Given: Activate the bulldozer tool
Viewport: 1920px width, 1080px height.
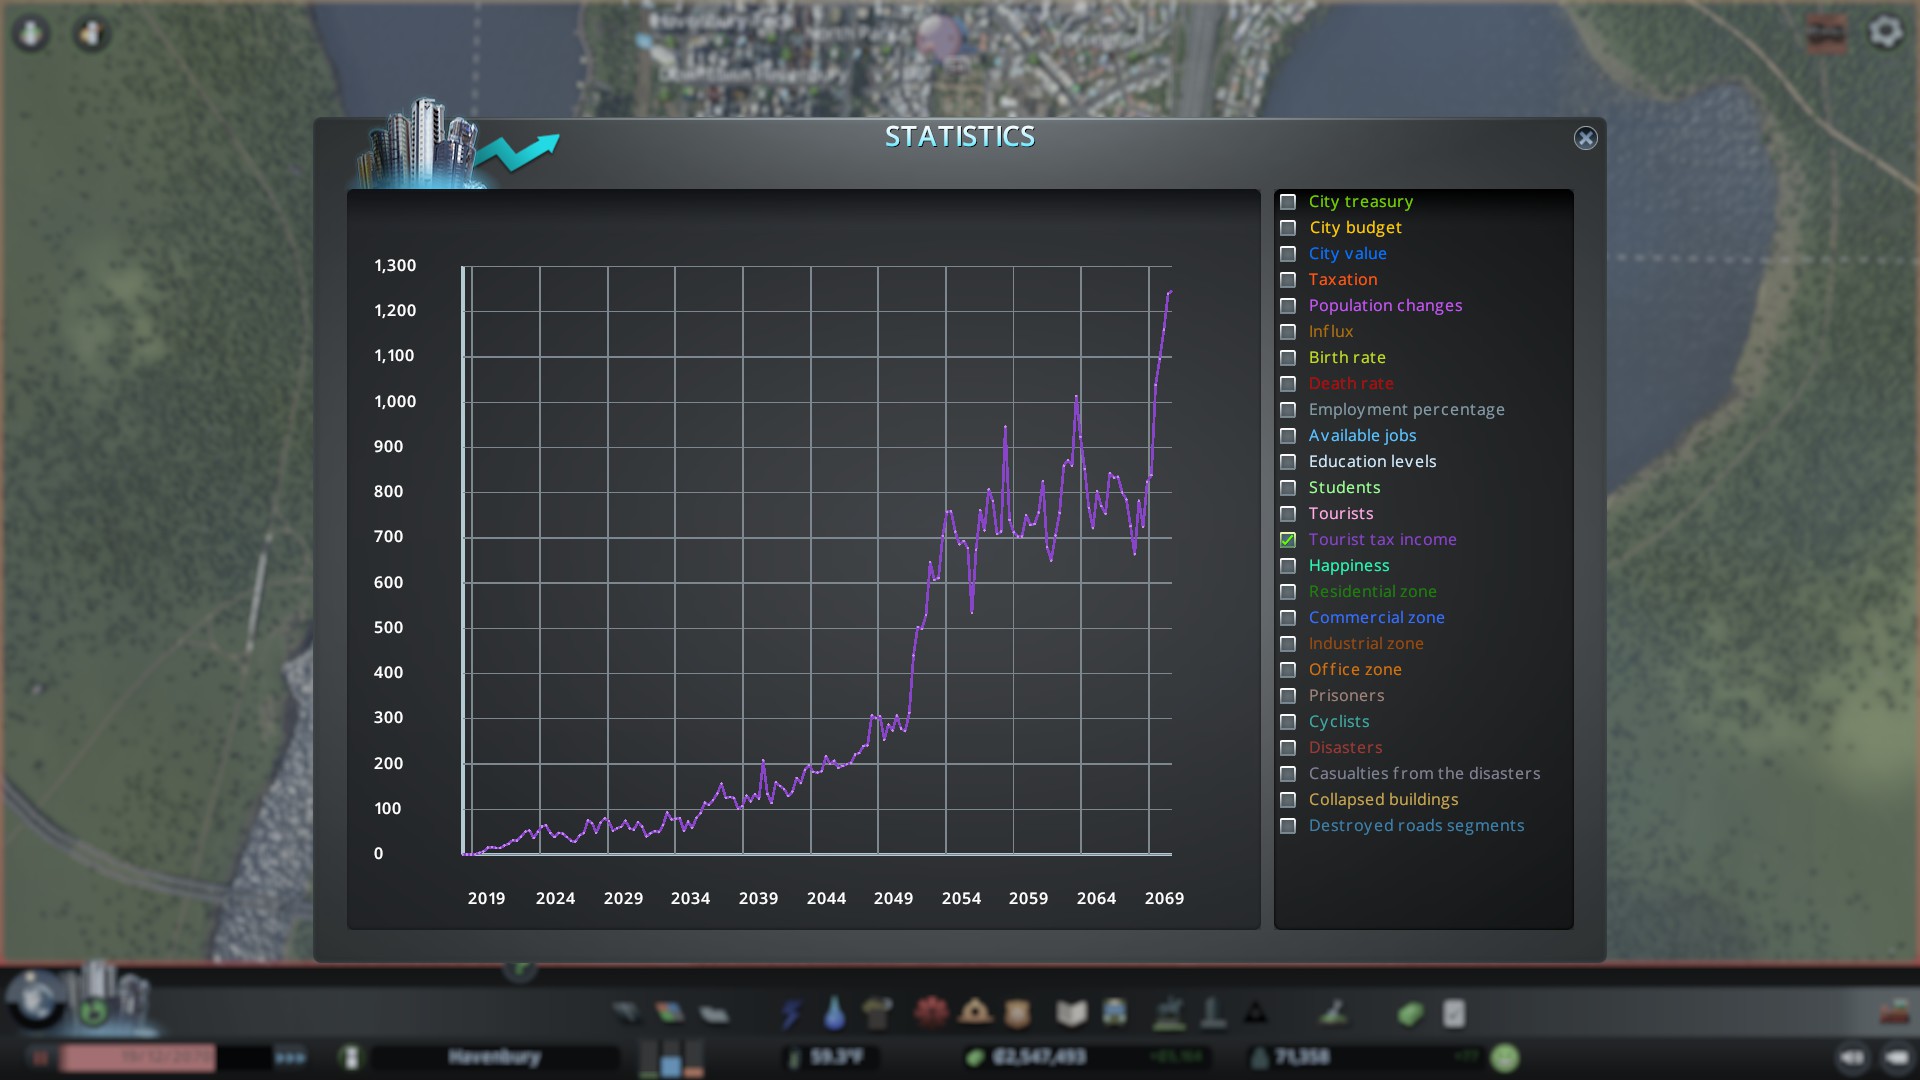Looking at the screenshot, I should pos(1893,1013).
